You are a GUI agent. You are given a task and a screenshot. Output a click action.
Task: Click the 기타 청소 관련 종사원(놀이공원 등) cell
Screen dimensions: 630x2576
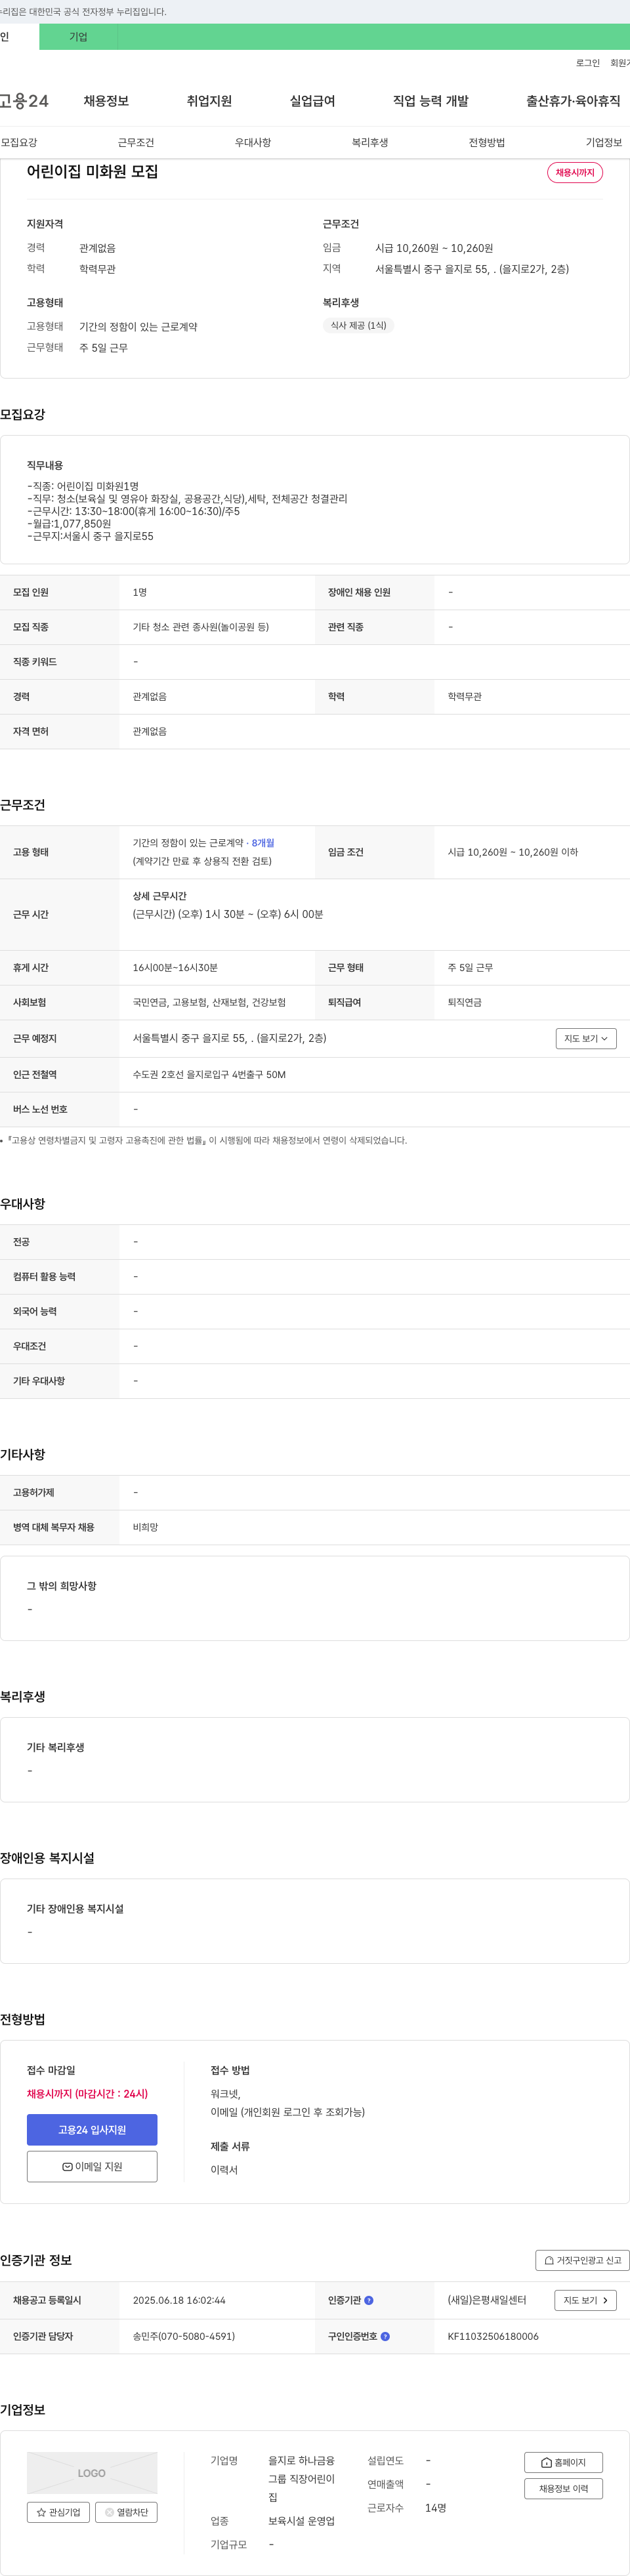[x=201, y=627]
